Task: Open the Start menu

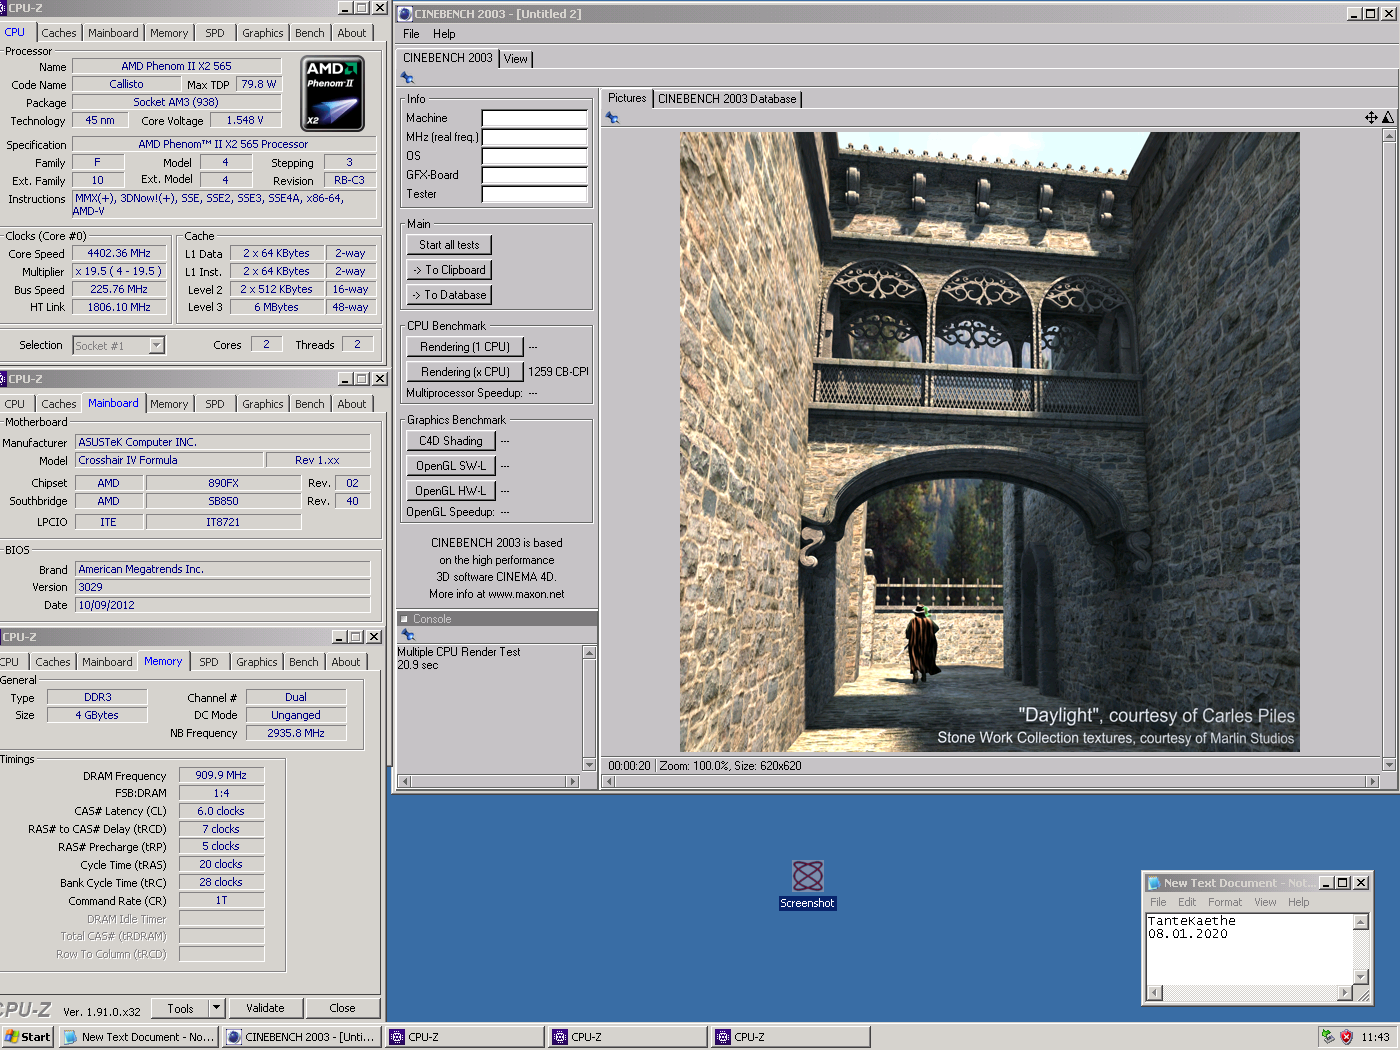Action: pyautogui.click(x=27, y=1037)
